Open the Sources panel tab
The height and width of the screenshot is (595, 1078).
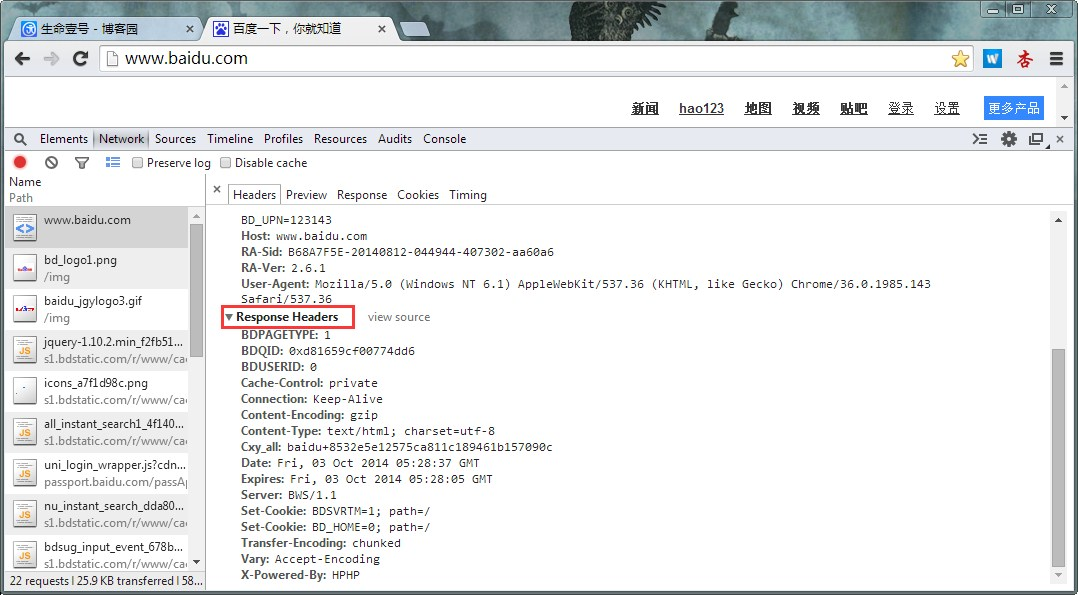click(x=175, y=139)
